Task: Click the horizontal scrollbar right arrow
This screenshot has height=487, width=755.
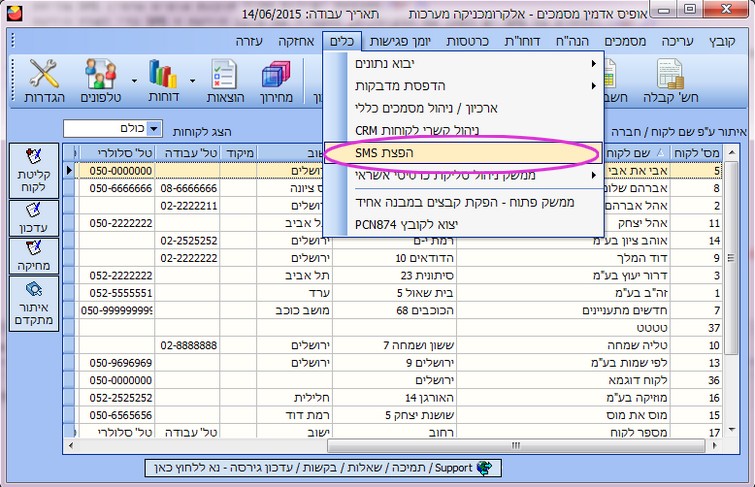Action: [x=715, y=446]
